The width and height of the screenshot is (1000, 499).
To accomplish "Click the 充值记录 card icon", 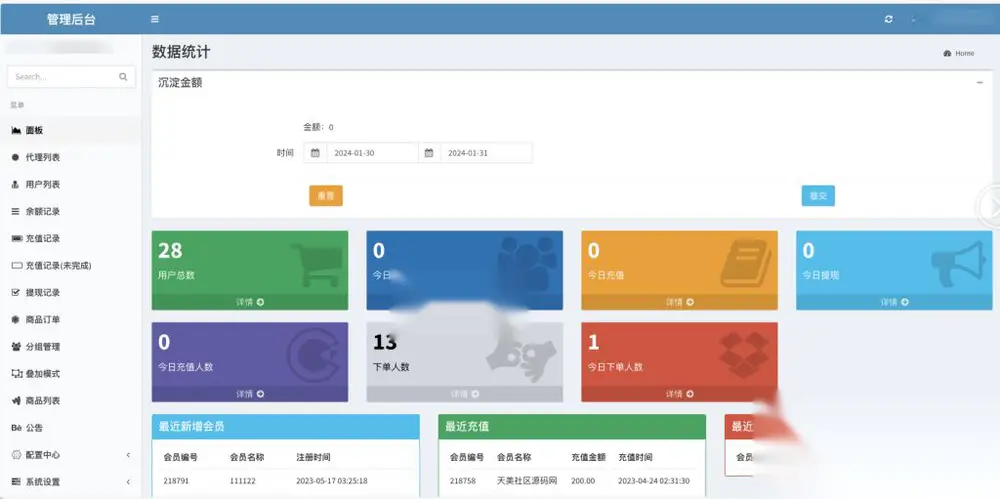I will [17, 238].
